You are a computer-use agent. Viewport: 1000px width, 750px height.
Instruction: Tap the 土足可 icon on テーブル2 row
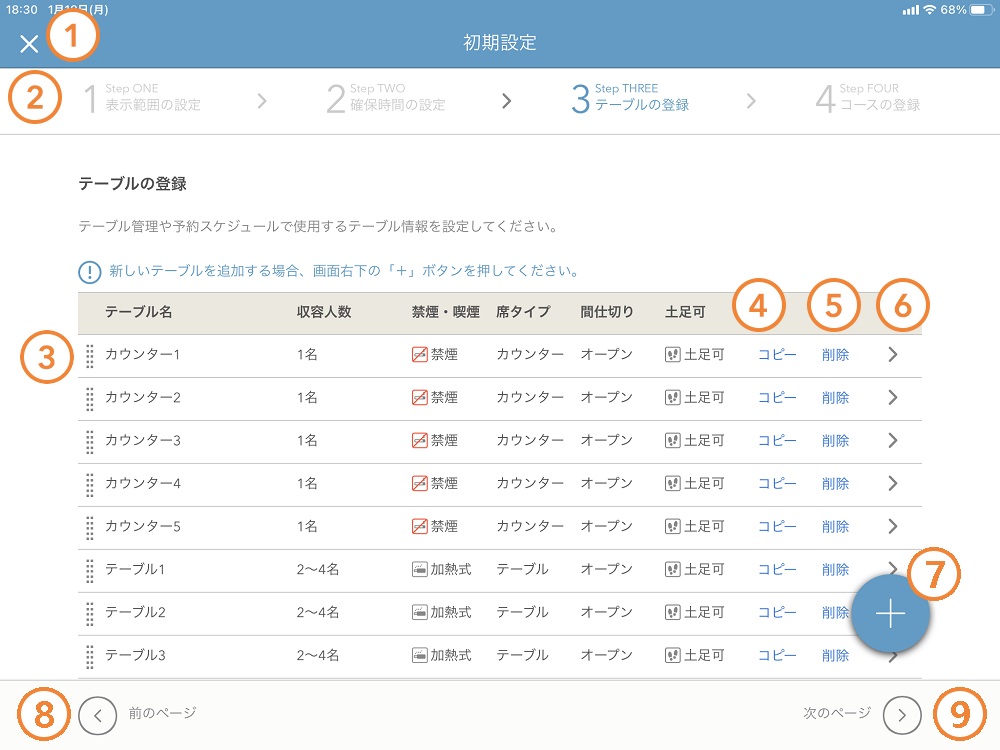[x=671, y=612]
